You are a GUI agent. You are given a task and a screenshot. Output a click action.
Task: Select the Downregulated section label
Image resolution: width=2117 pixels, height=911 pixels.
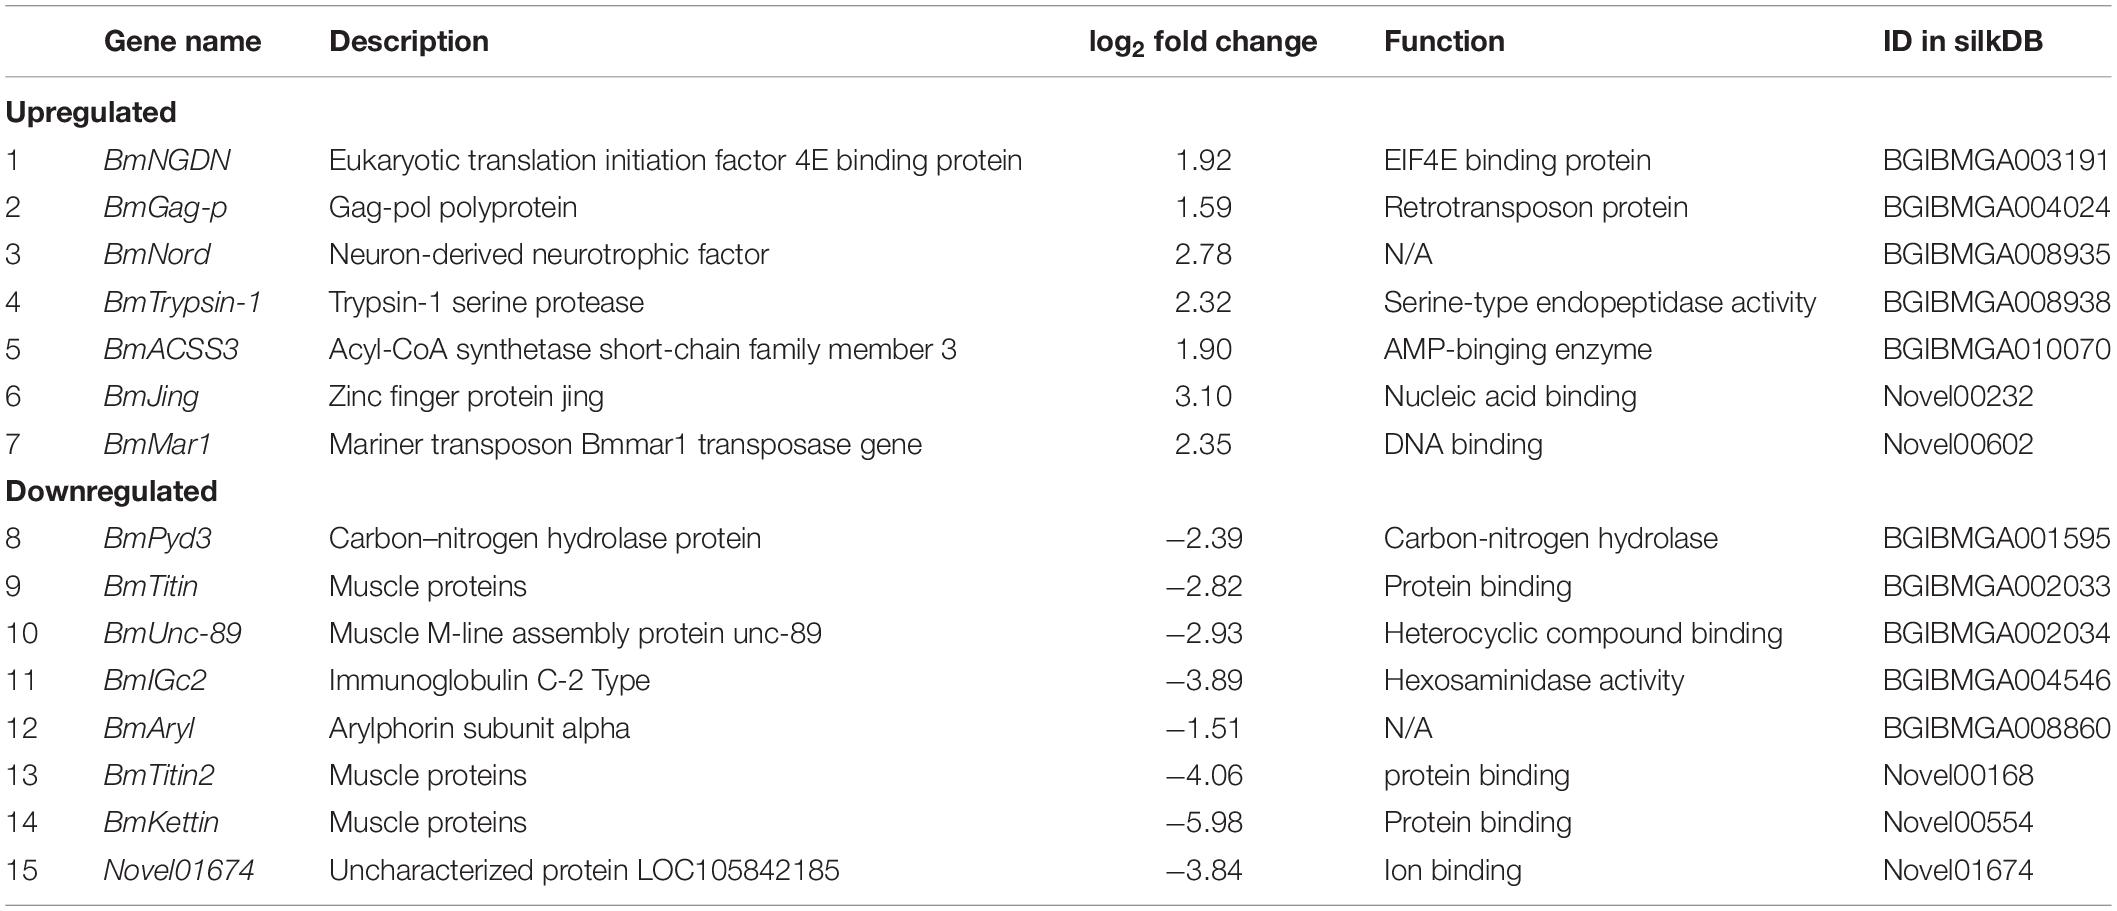[x=112, y=491]
